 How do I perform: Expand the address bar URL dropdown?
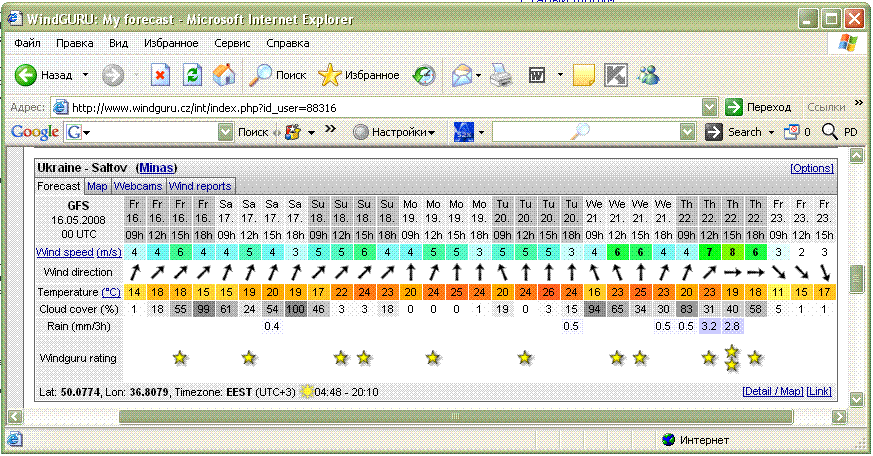click(709, 107)
